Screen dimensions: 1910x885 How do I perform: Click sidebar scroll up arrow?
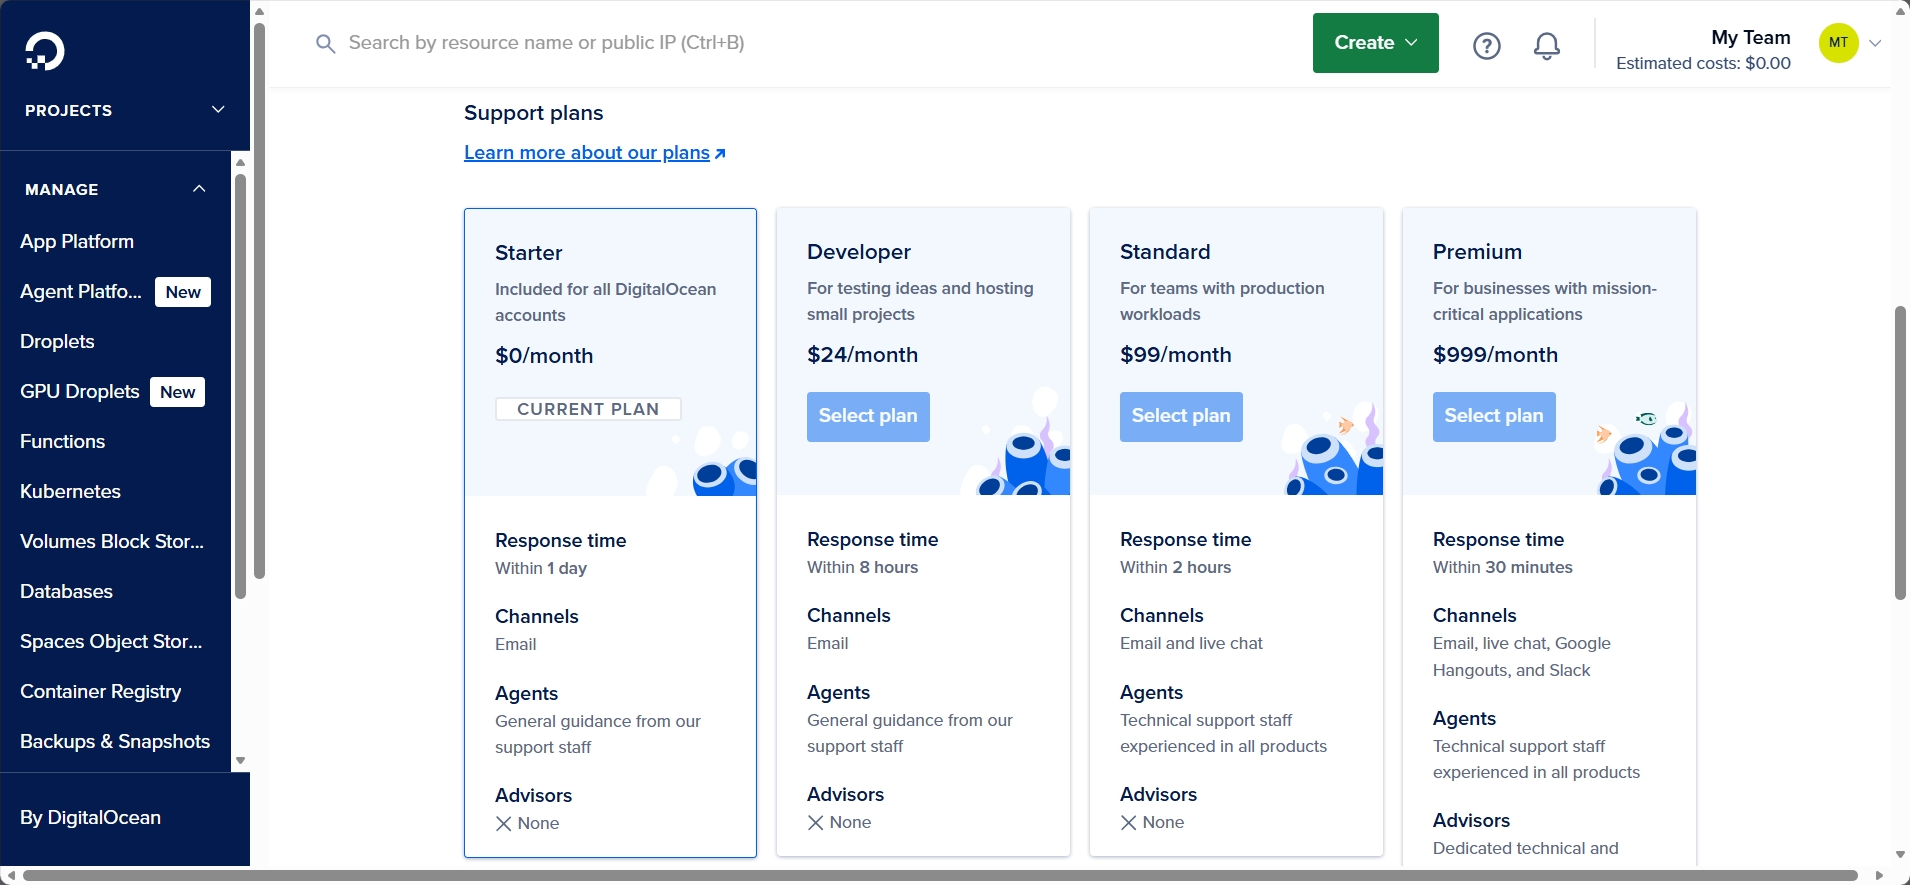(240, 162)
